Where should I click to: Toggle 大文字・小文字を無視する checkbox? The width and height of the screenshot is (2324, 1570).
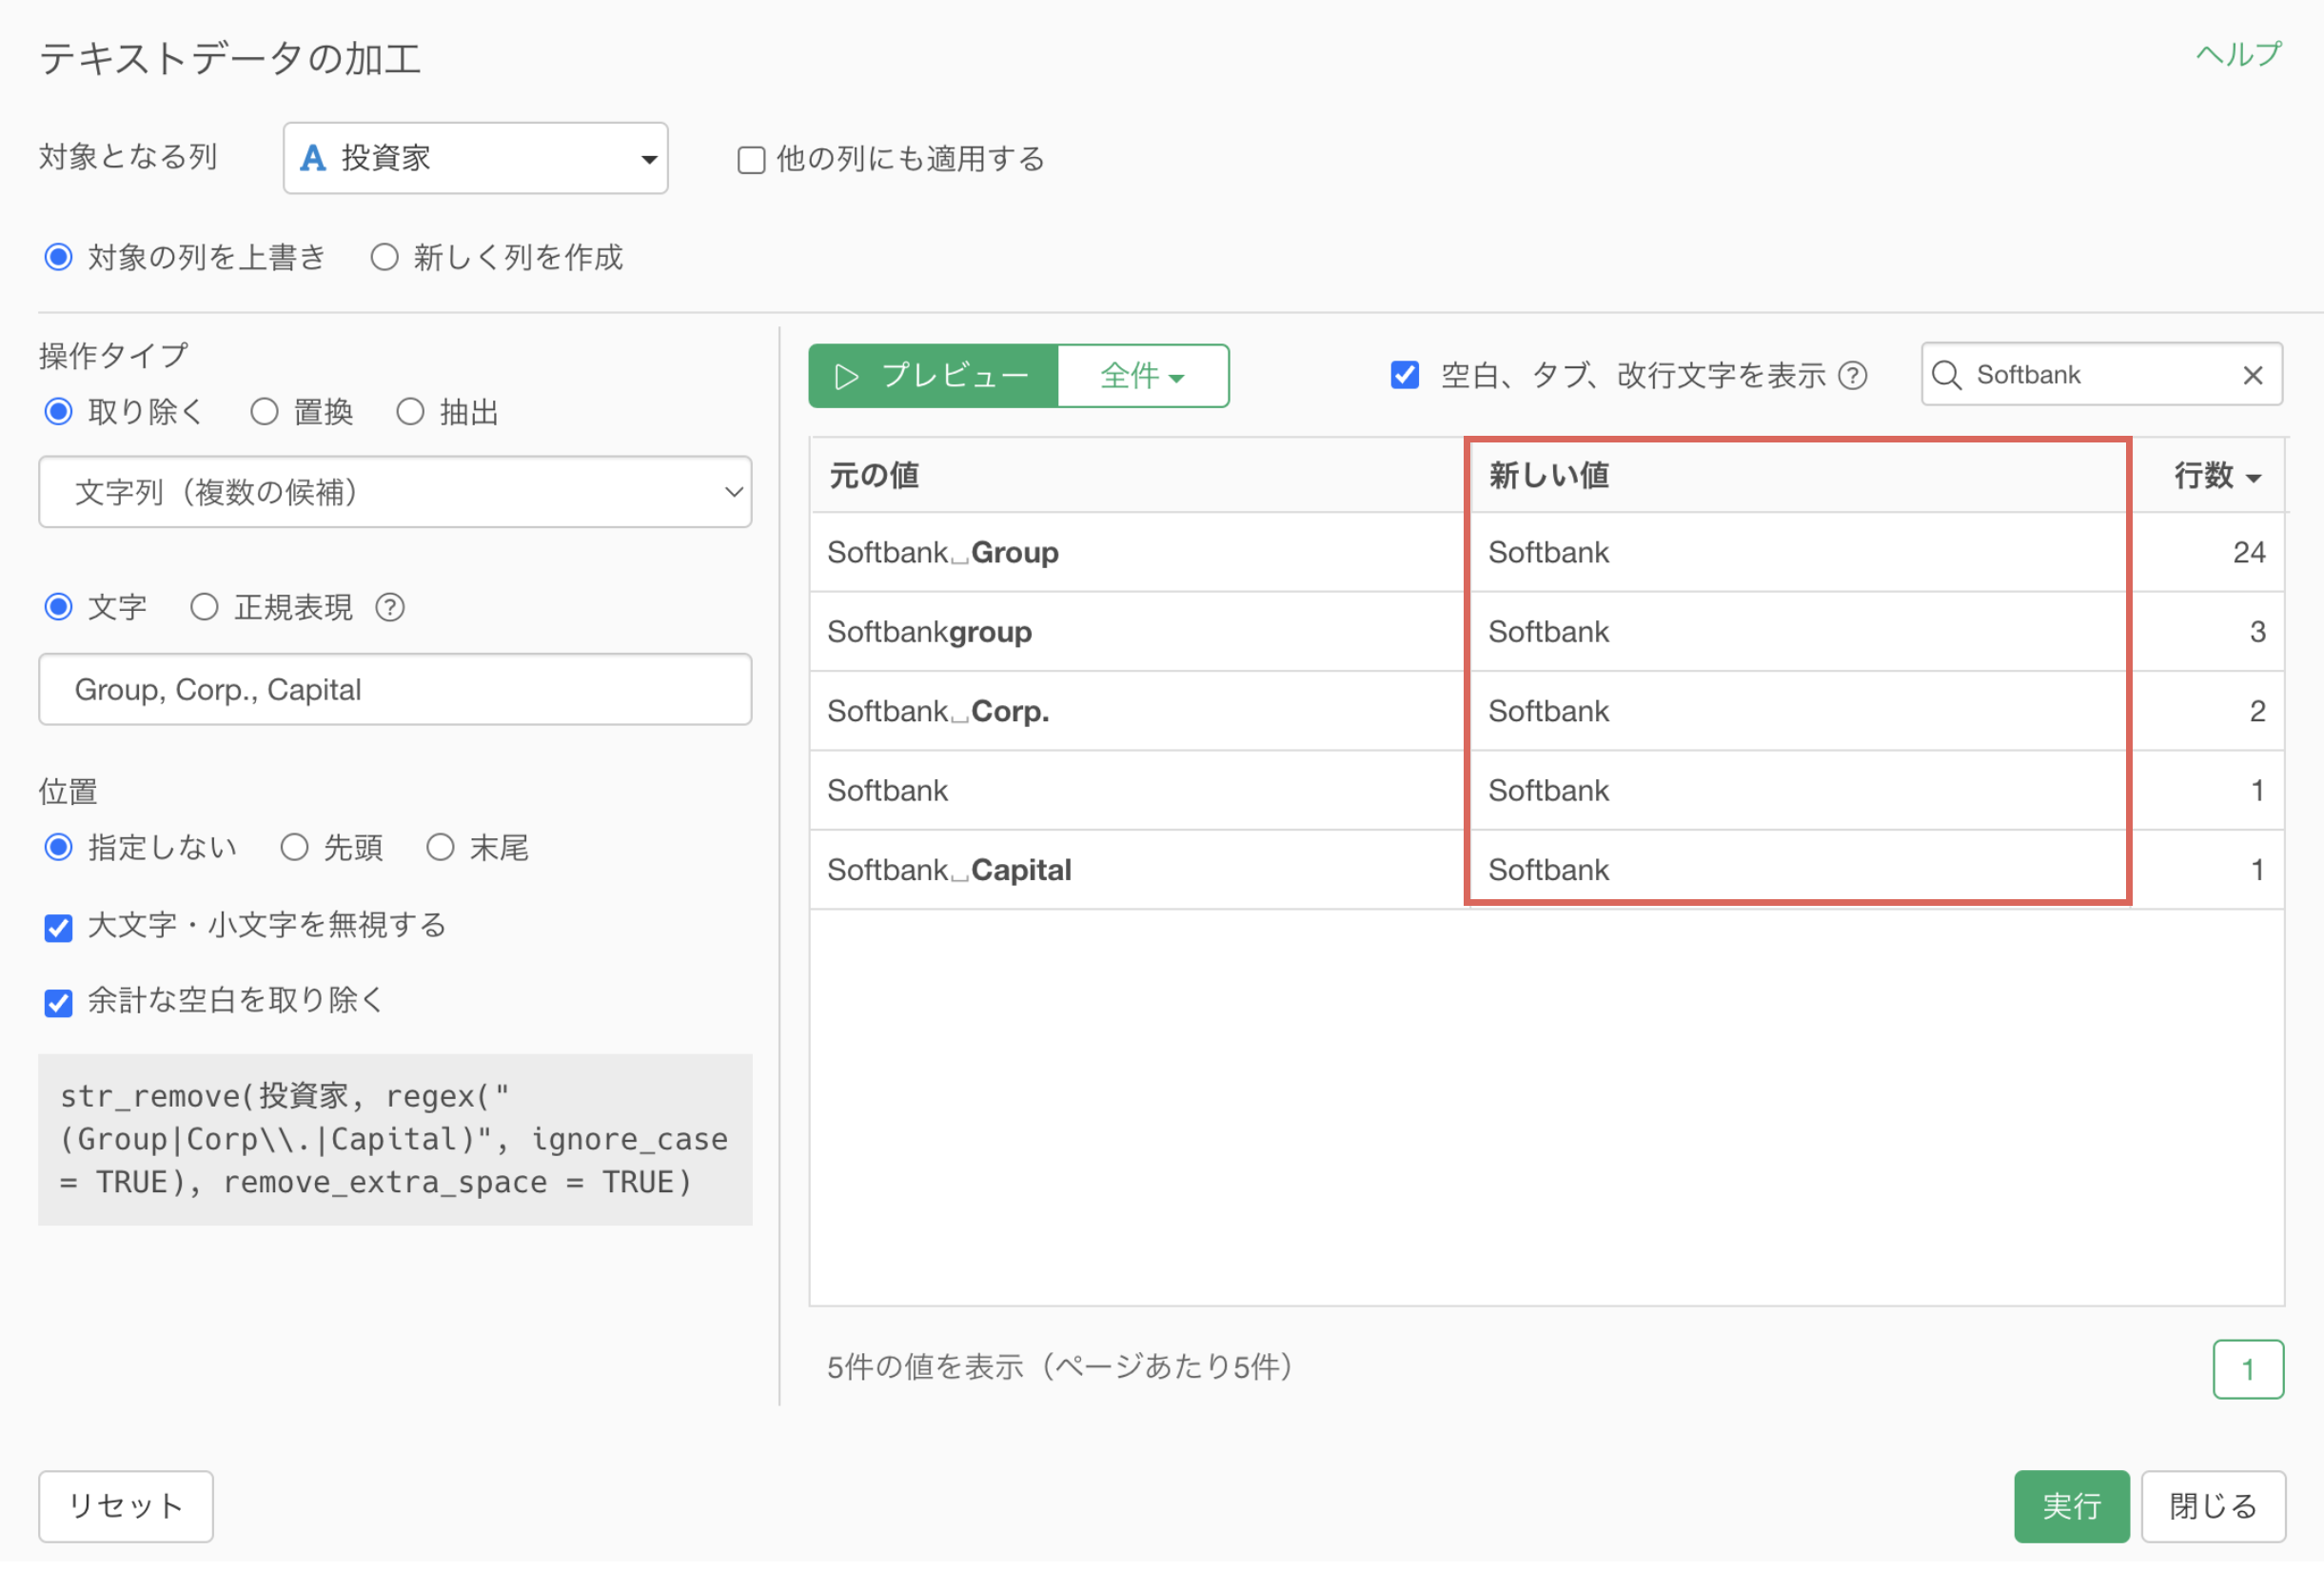(59, 927)
